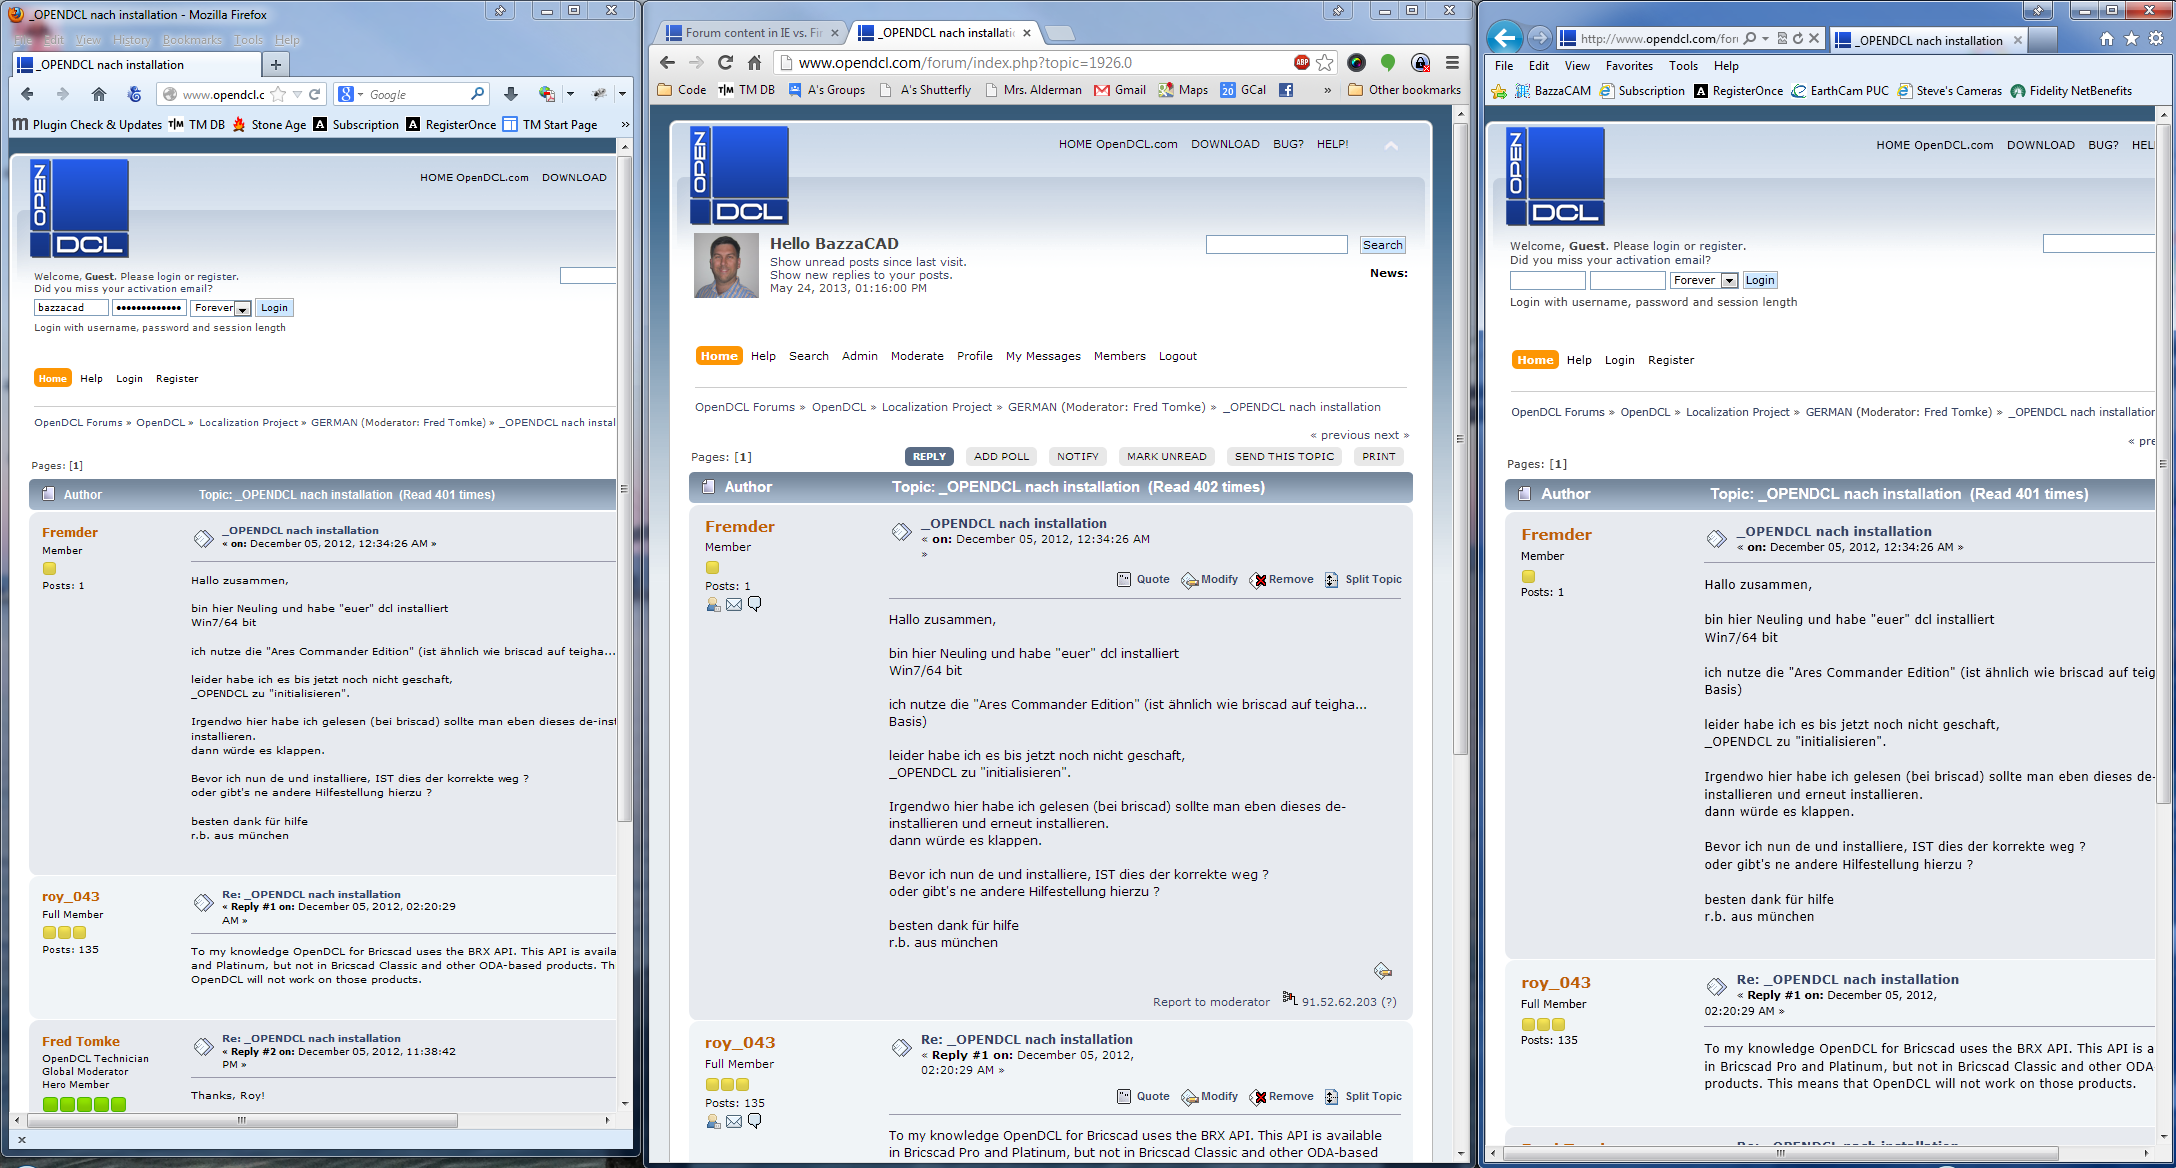2176x1168 pixels.
Task: Click IE horizontal scrollbar thumb
Action: pos(1780,1153)
